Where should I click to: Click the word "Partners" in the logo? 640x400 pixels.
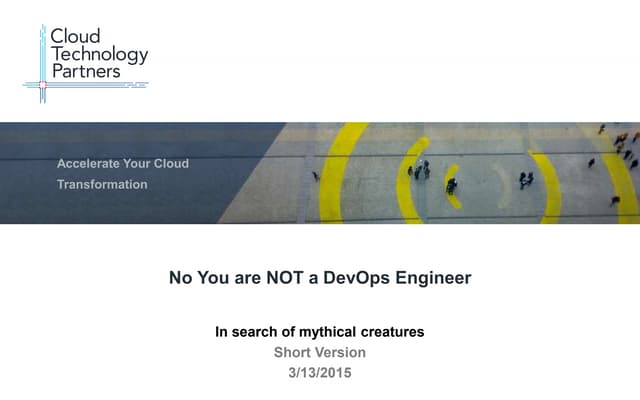85,71
